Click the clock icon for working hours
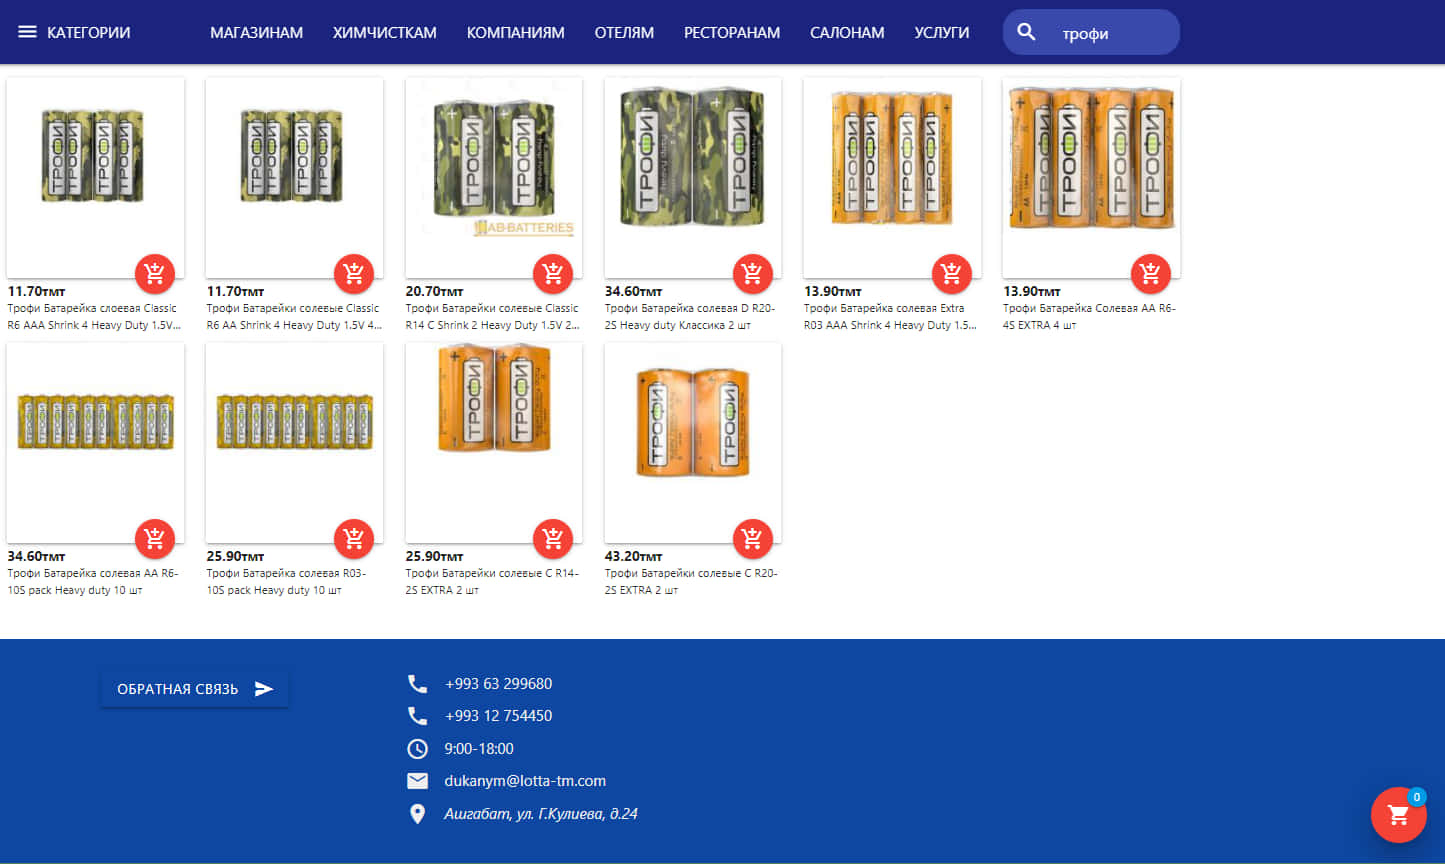1445x864 pixels. (417, 748)
